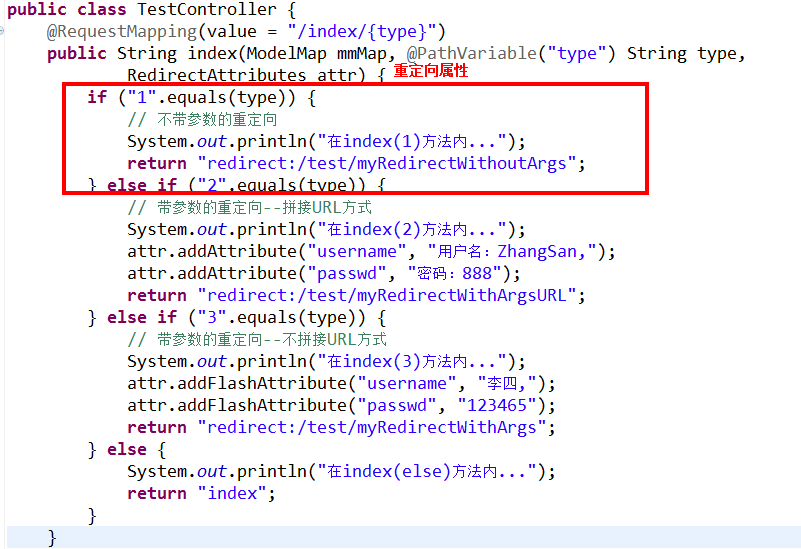Click the println "在index(2)方法内..." line
The width and height of the screenshot is (801, 549).
(x=326, y=229)
